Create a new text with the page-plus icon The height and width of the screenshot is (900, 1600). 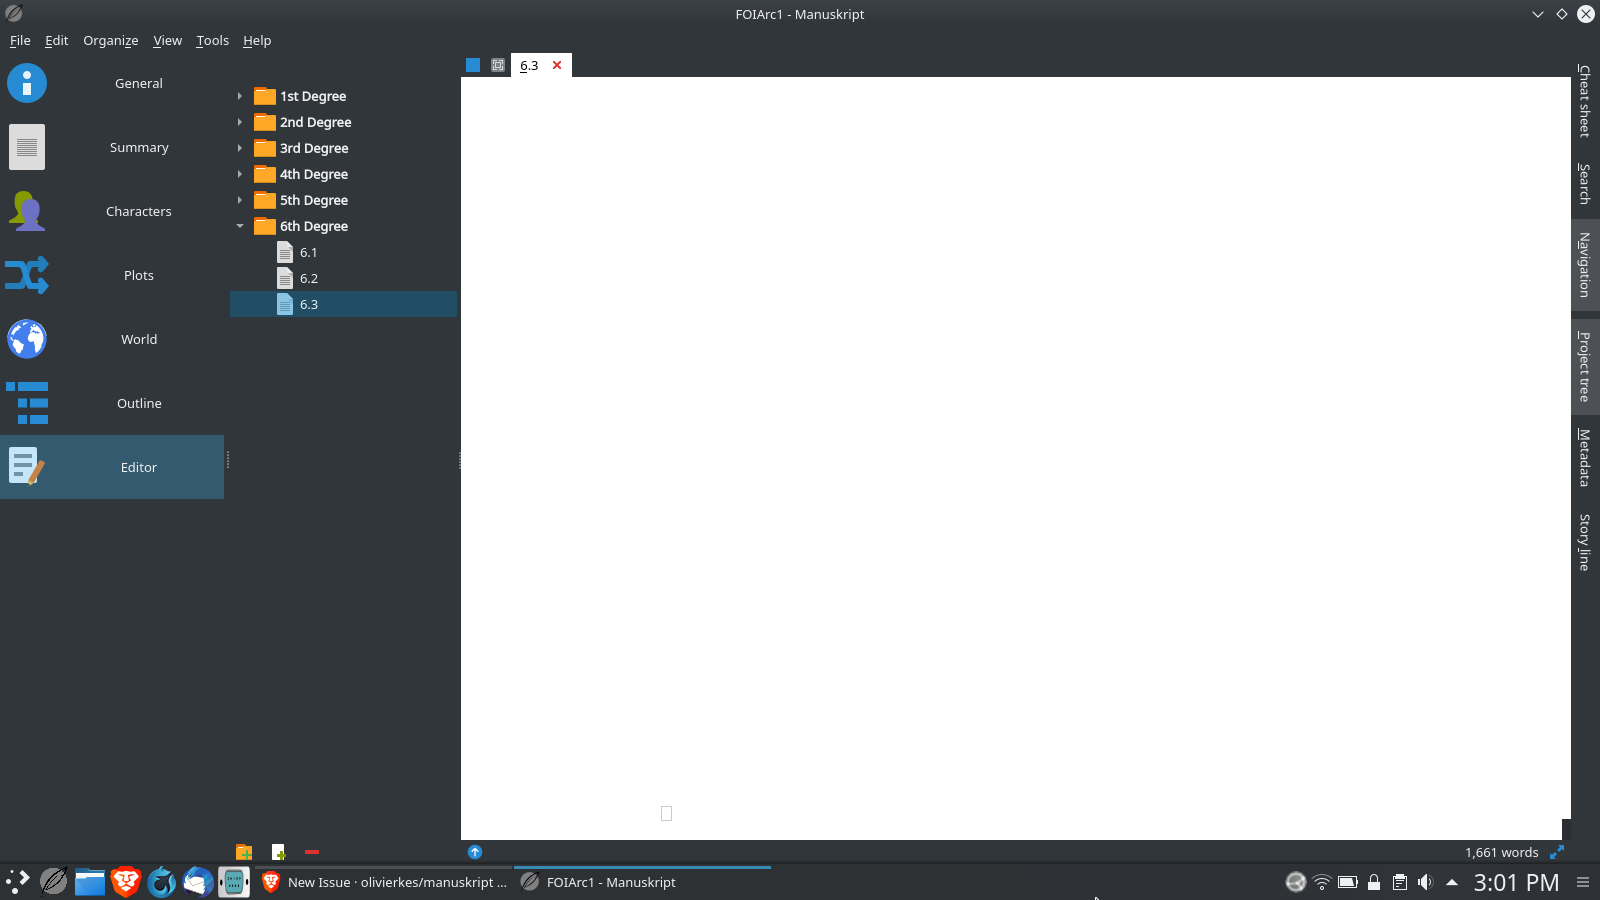pyautogui.click(x=277, y=852)
